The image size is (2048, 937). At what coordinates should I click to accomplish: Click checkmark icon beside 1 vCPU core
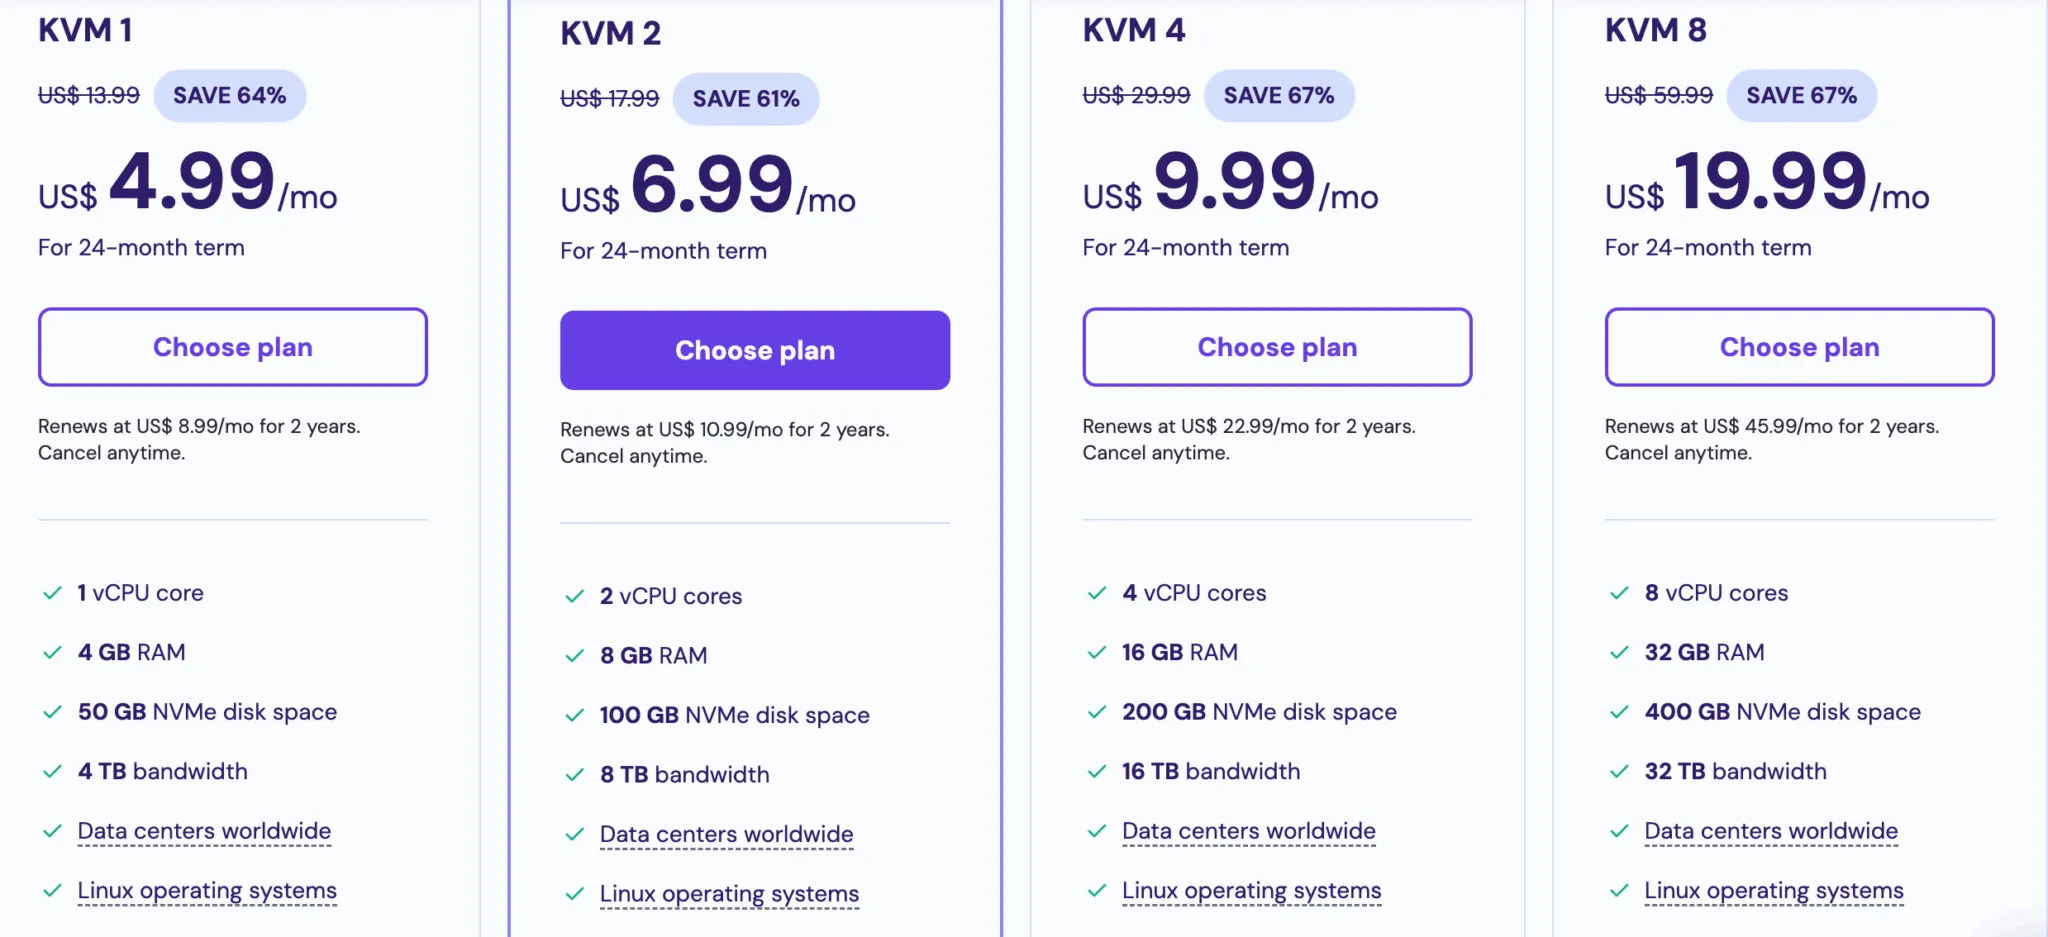coord(53,593)
